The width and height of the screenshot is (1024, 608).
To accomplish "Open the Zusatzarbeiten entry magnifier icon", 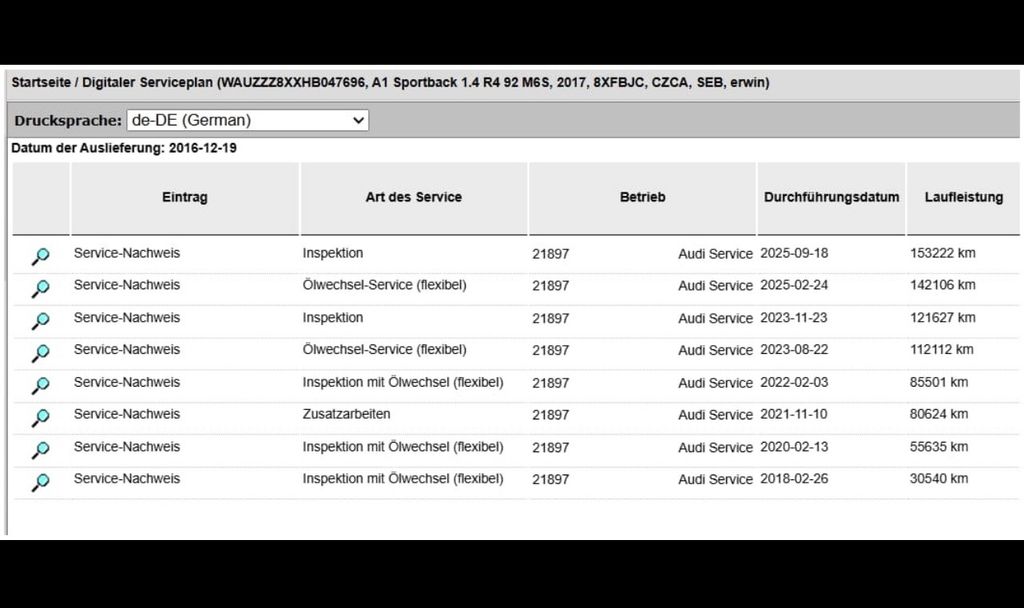I will point(40,417).
